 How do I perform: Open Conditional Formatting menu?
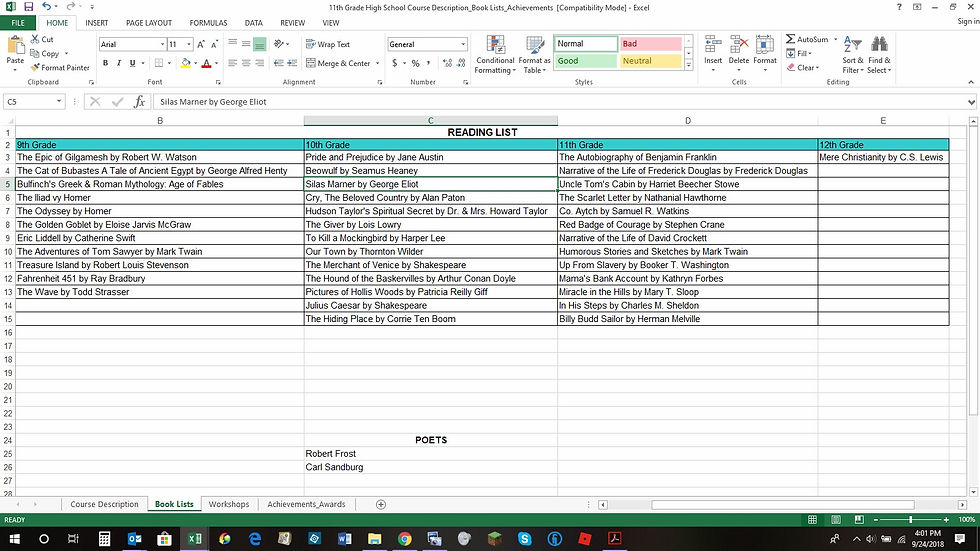coord(495,54)
